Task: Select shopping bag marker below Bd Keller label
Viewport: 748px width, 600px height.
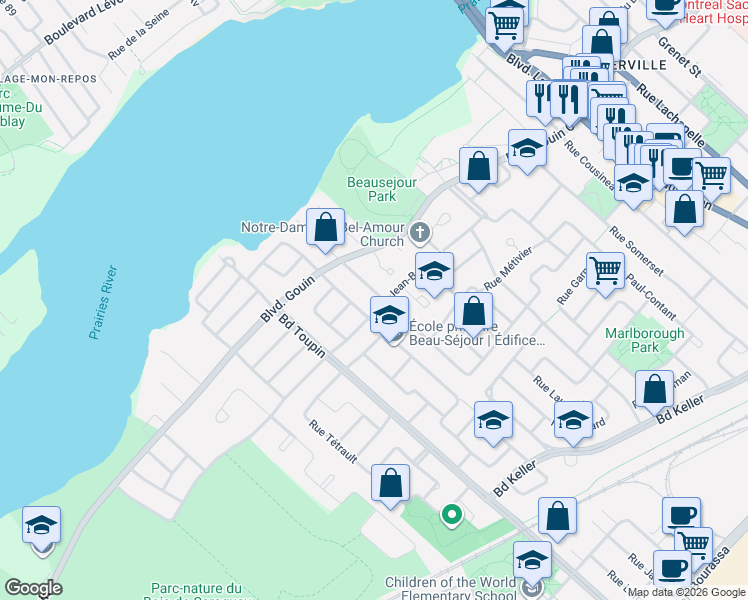Action: (x=557, y=517)
